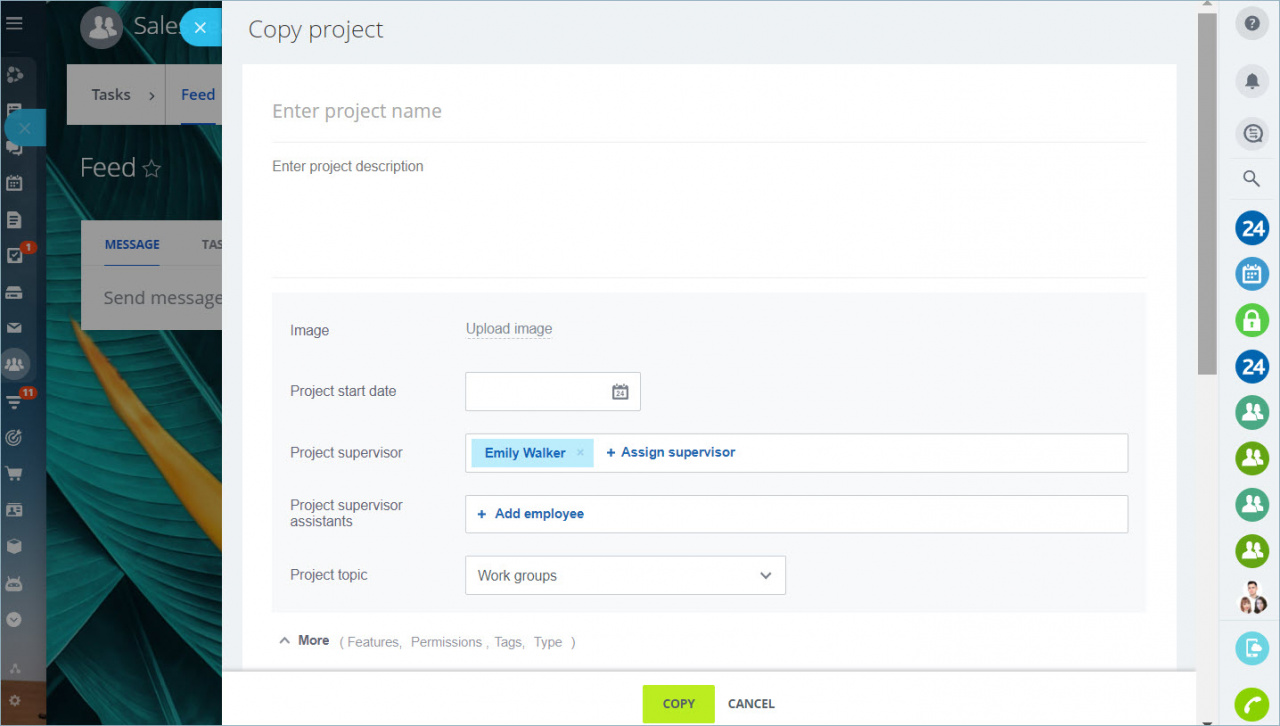Click the Project start date field
The width and height of the screenshot is (1280, 726).
(553, 392)
